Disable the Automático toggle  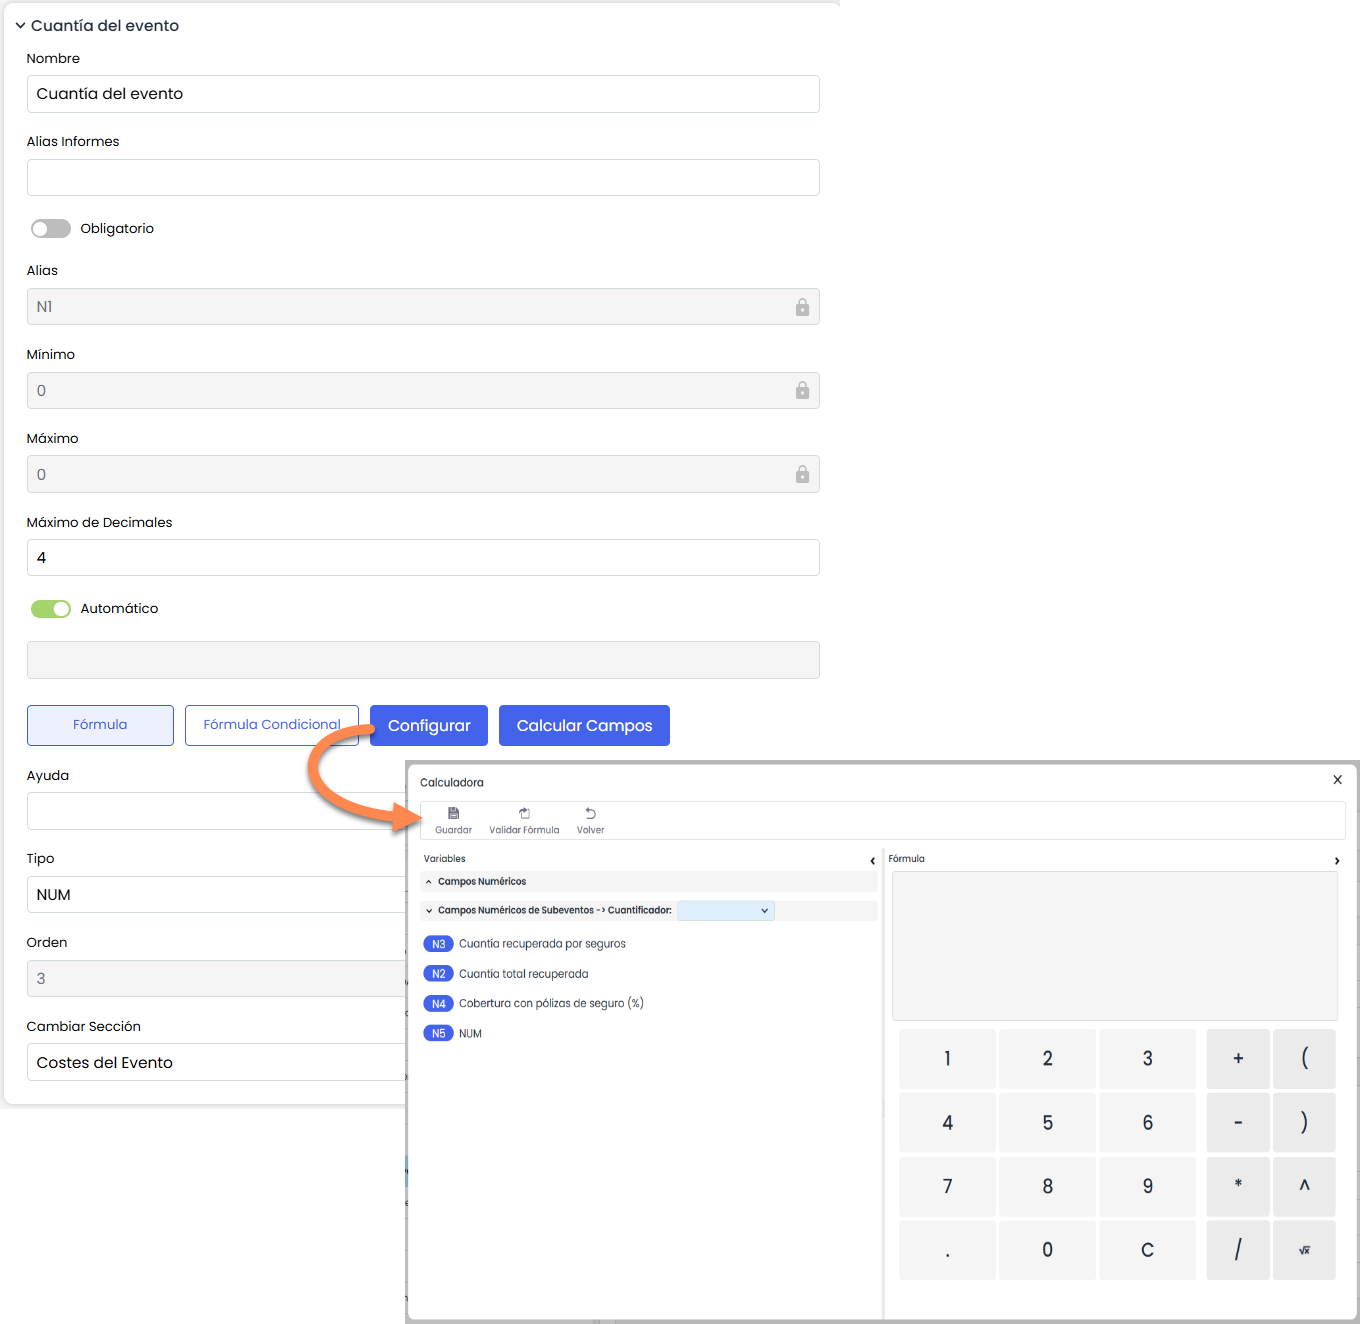51,609
